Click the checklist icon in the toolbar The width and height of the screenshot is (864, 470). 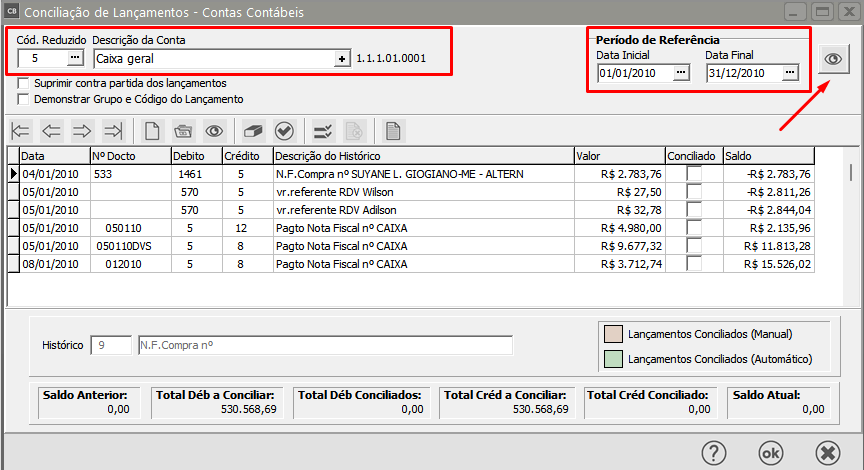[x=323, y=130]
